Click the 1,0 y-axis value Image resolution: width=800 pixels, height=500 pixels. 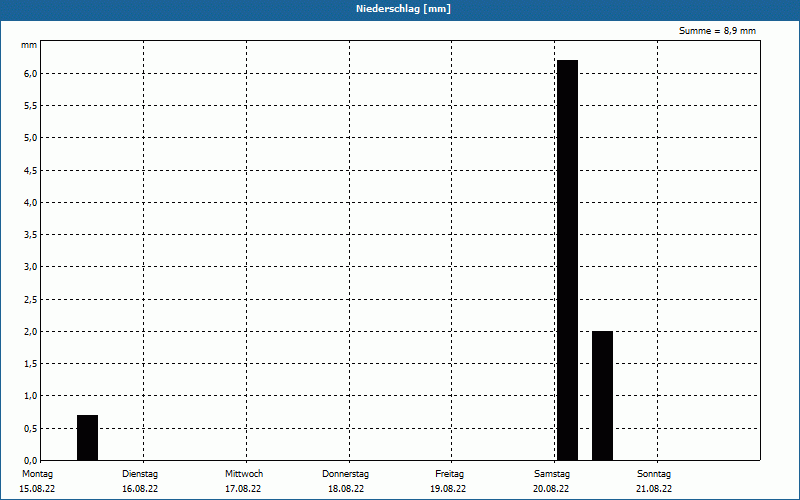tap(30, 396)
